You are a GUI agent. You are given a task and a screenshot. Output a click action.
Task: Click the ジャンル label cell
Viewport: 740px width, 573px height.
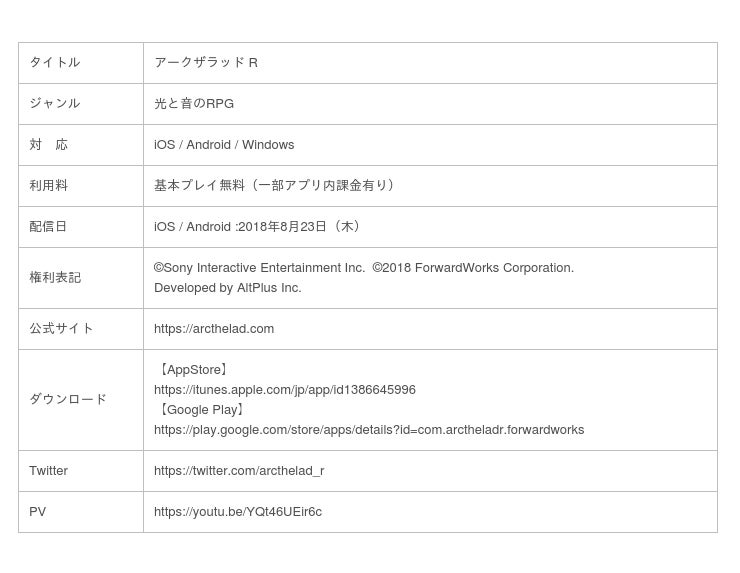click(x=55, y=104)
